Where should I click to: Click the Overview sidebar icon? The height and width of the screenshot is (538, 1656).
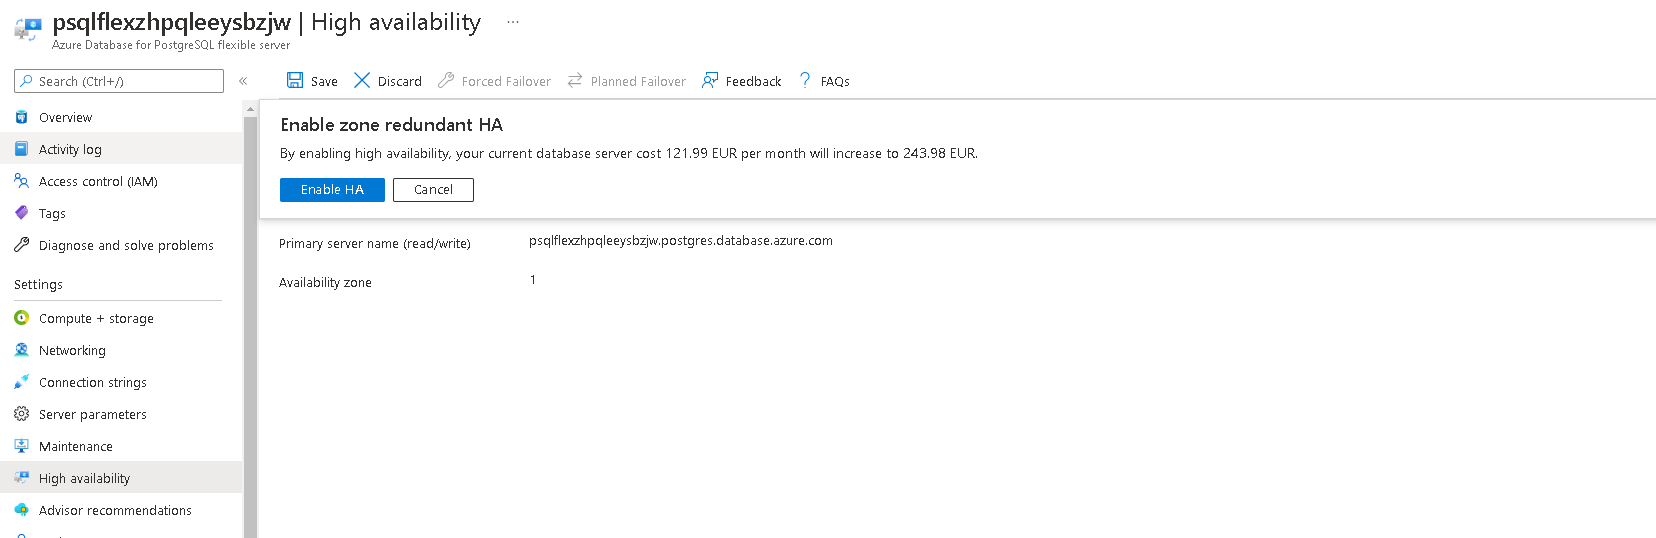click(x=21, y=117)
